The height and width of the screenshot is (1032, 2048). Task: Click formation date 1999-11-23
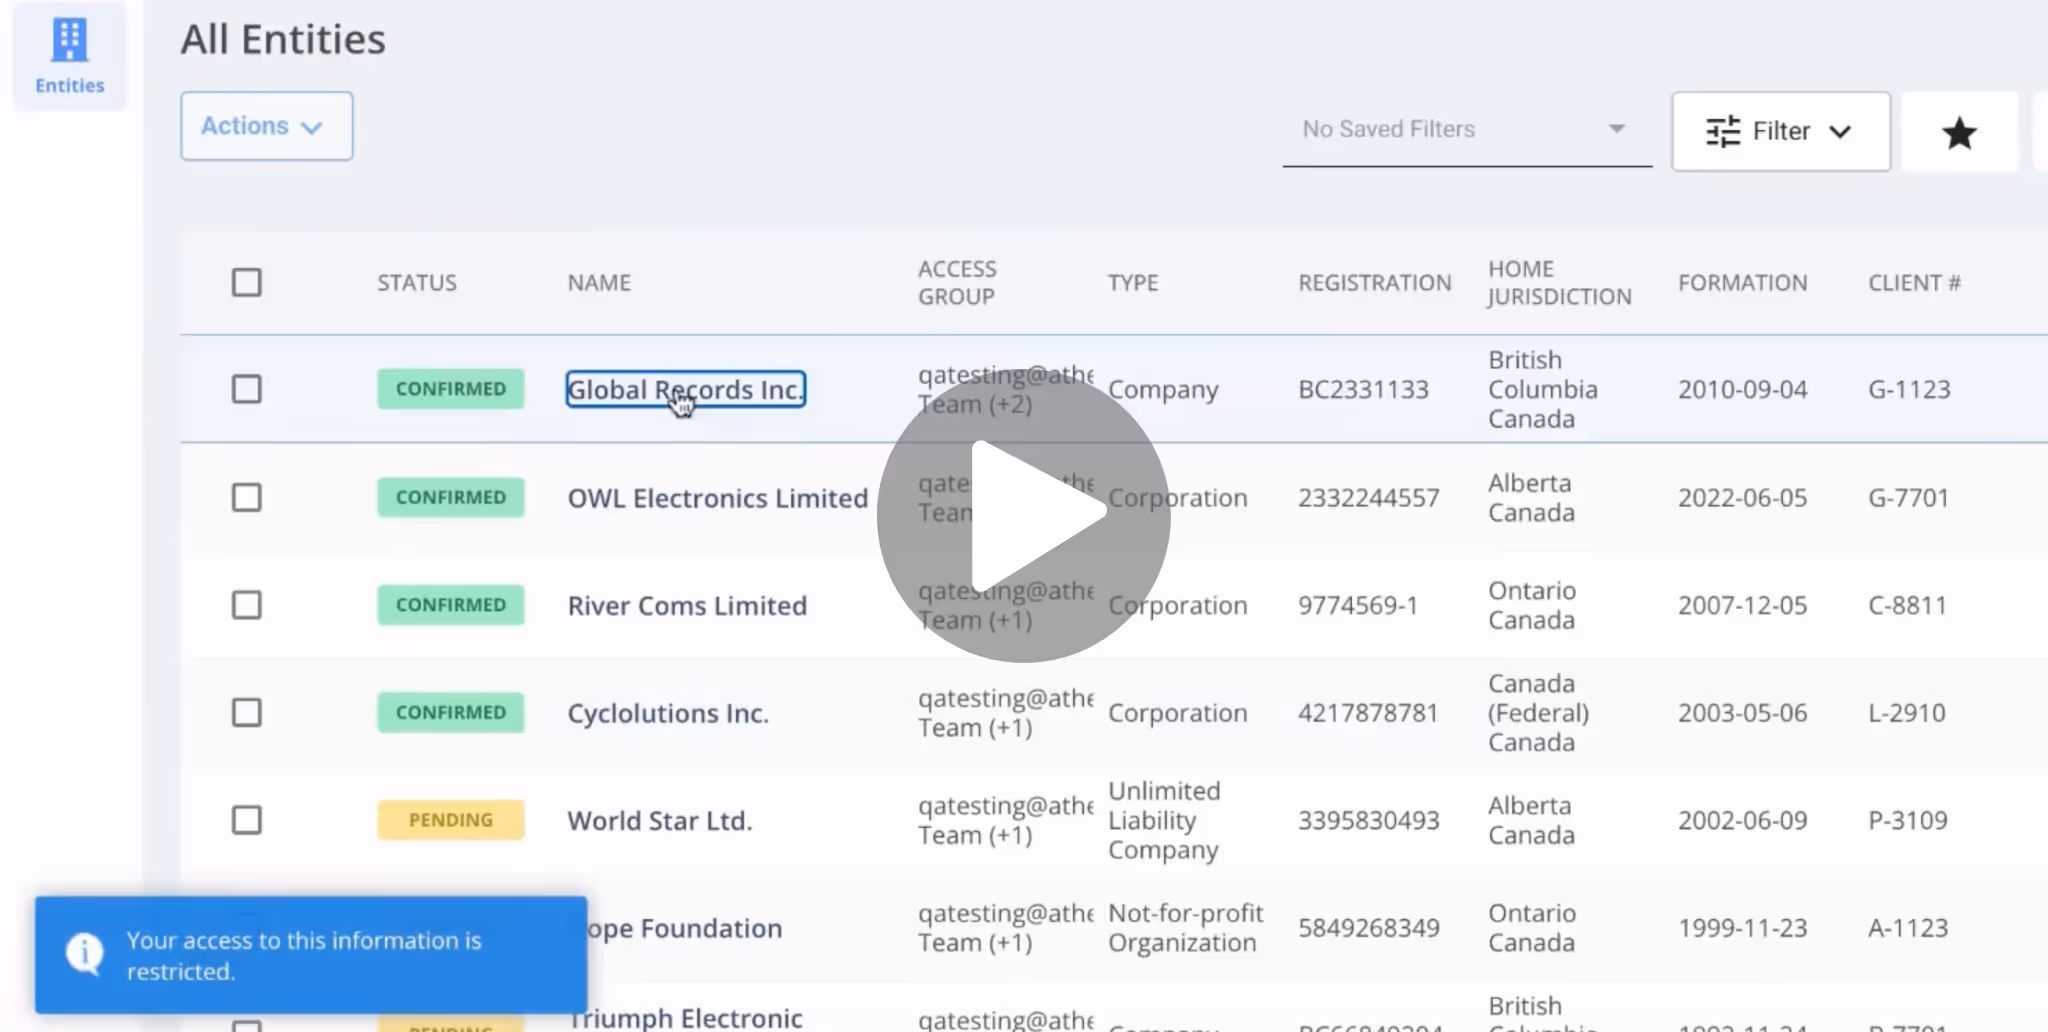[x=1743, y=928]
